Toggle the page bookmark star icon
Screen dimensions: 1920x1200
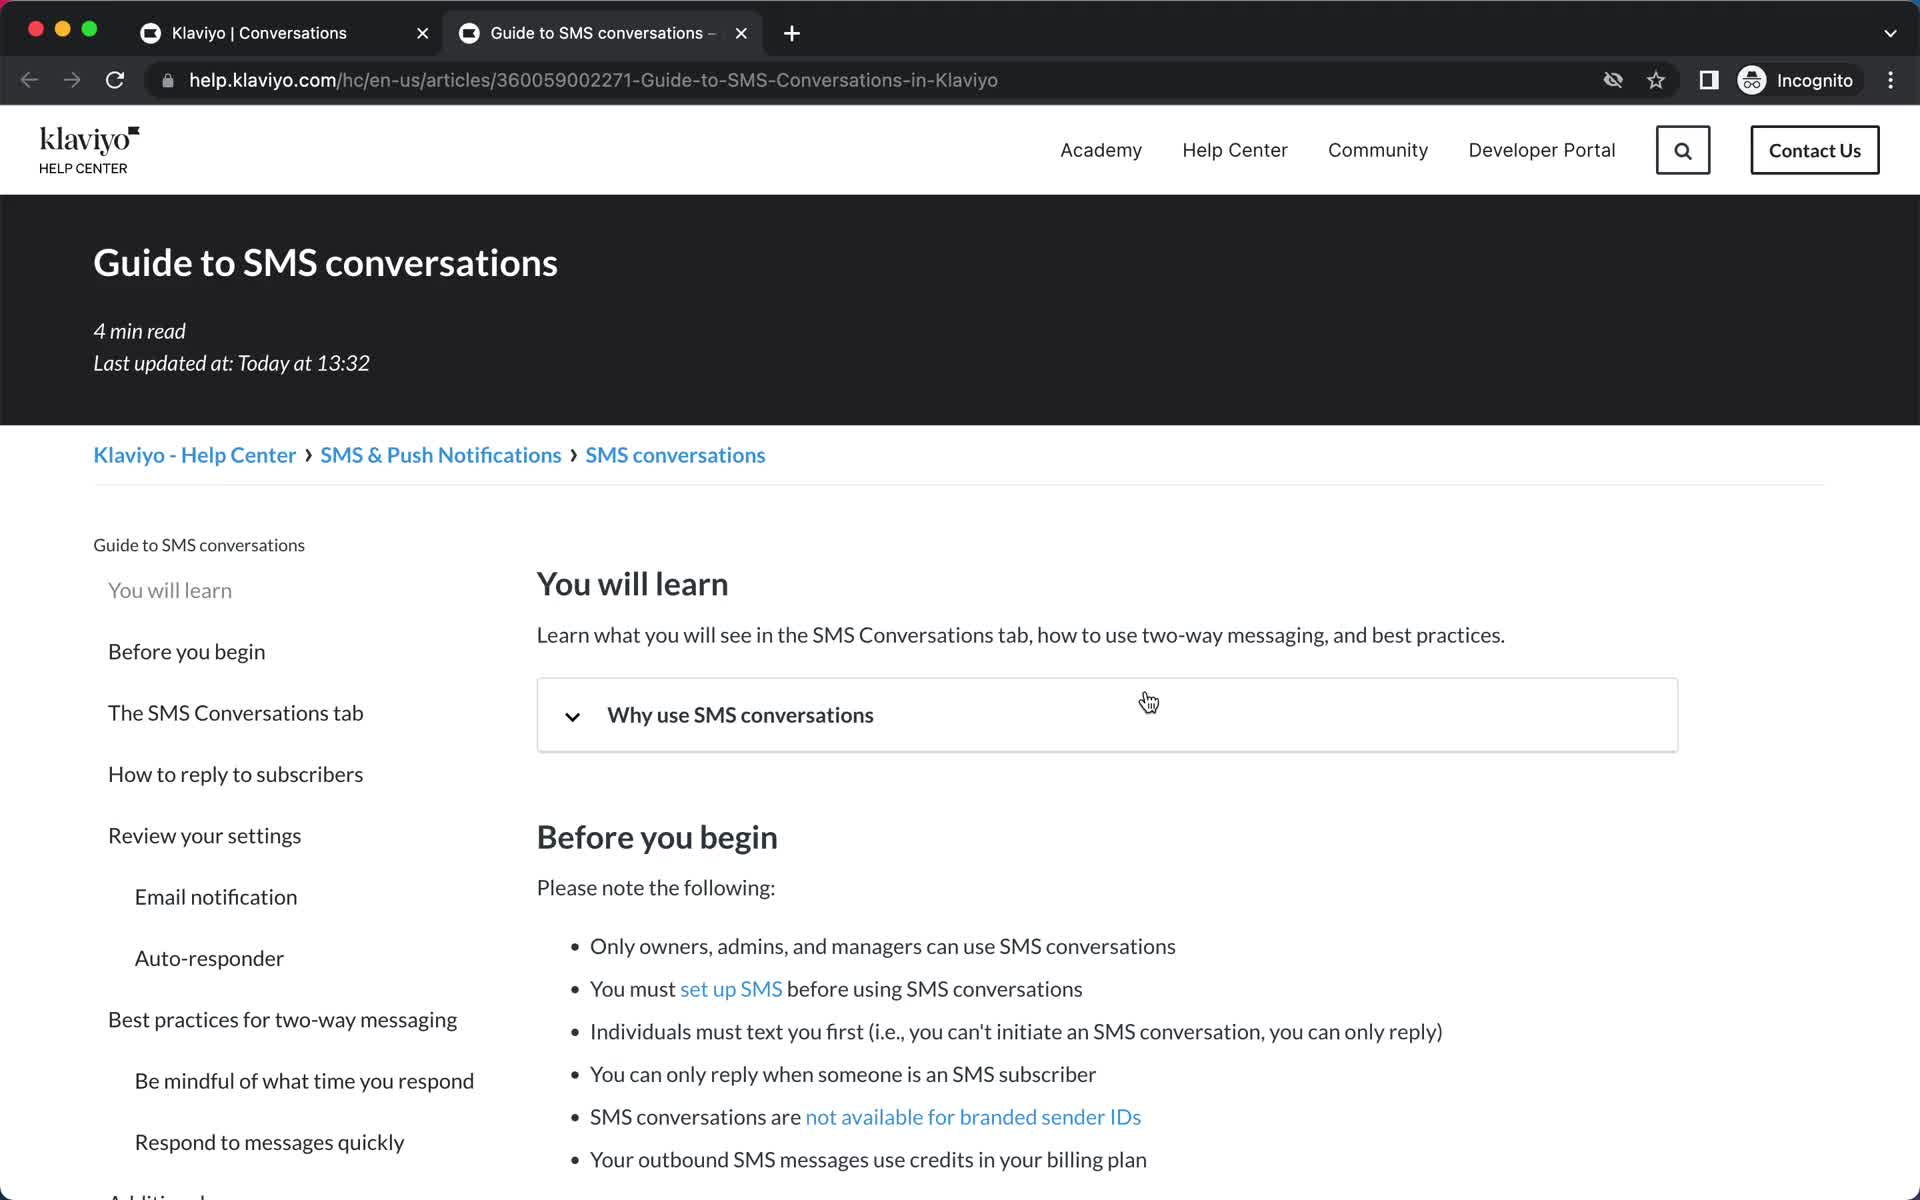(x=1656, y=79)
